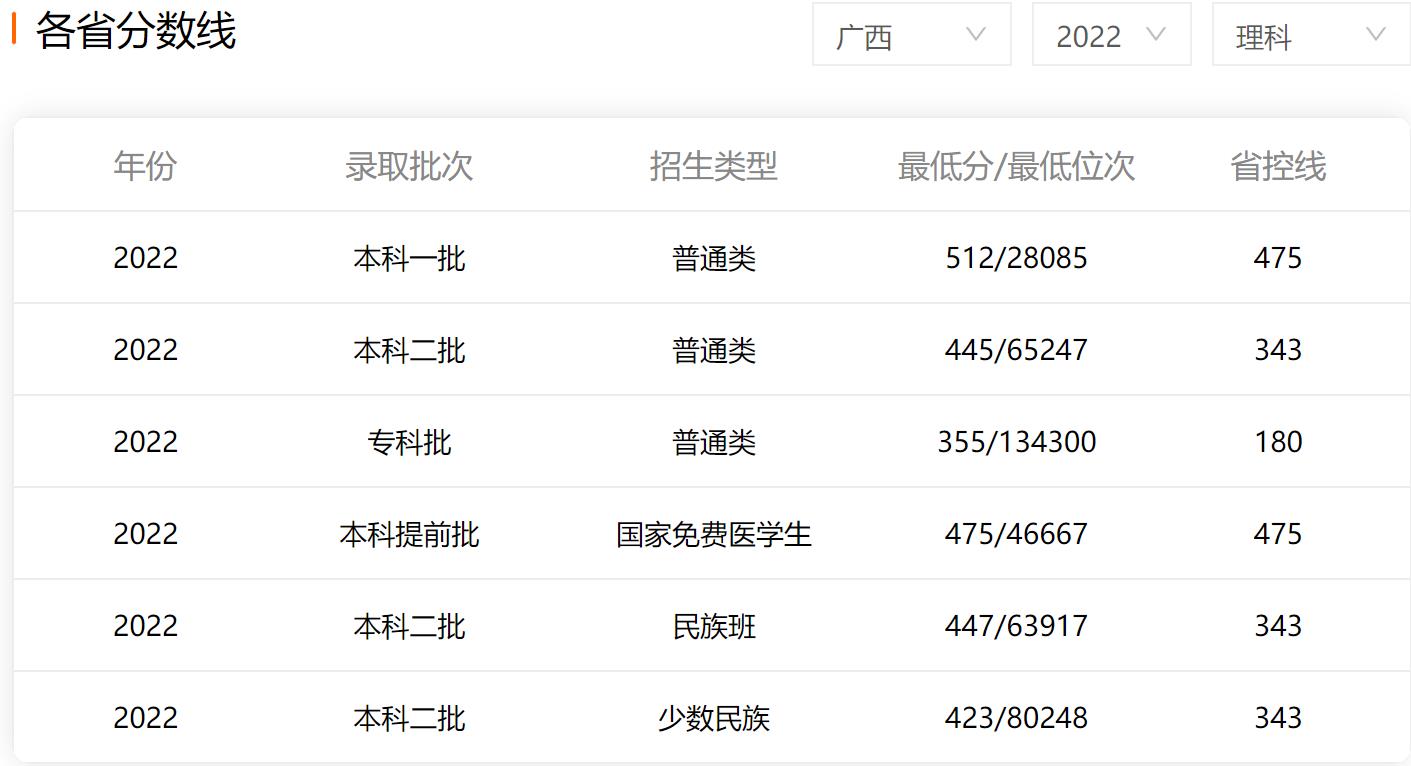
Task: Click the chevron arrow beside 广西
Action: coord(976,35)
